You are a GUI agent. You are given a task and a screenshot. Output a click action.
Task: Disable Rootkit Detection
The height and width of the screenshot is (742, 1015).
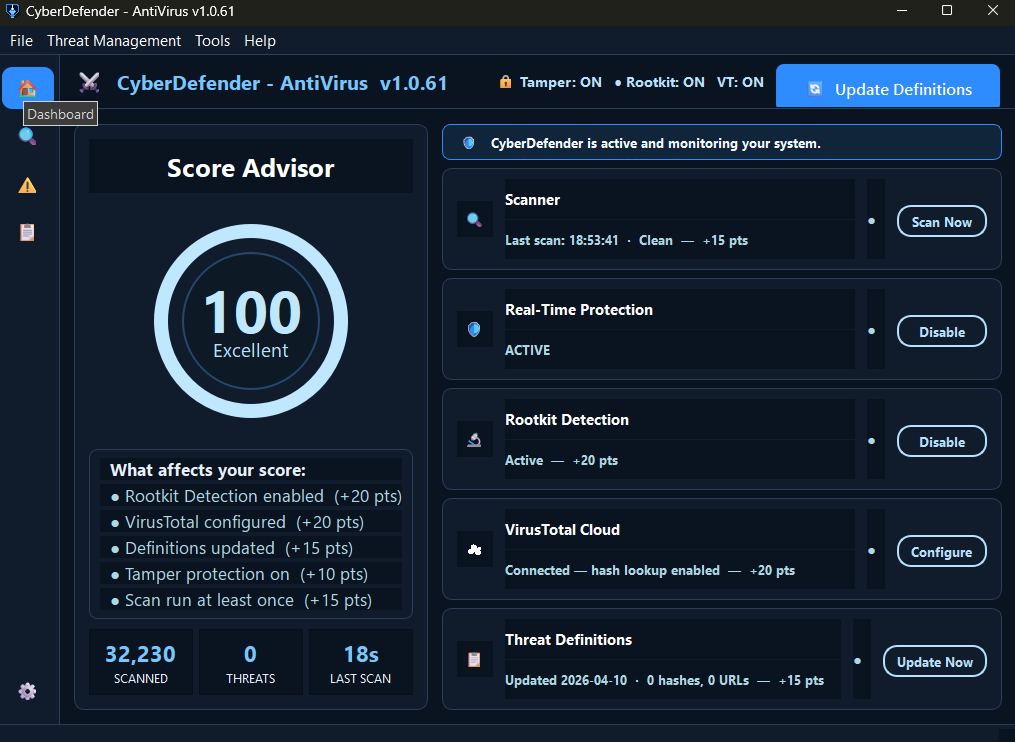[x=942, y=442]
